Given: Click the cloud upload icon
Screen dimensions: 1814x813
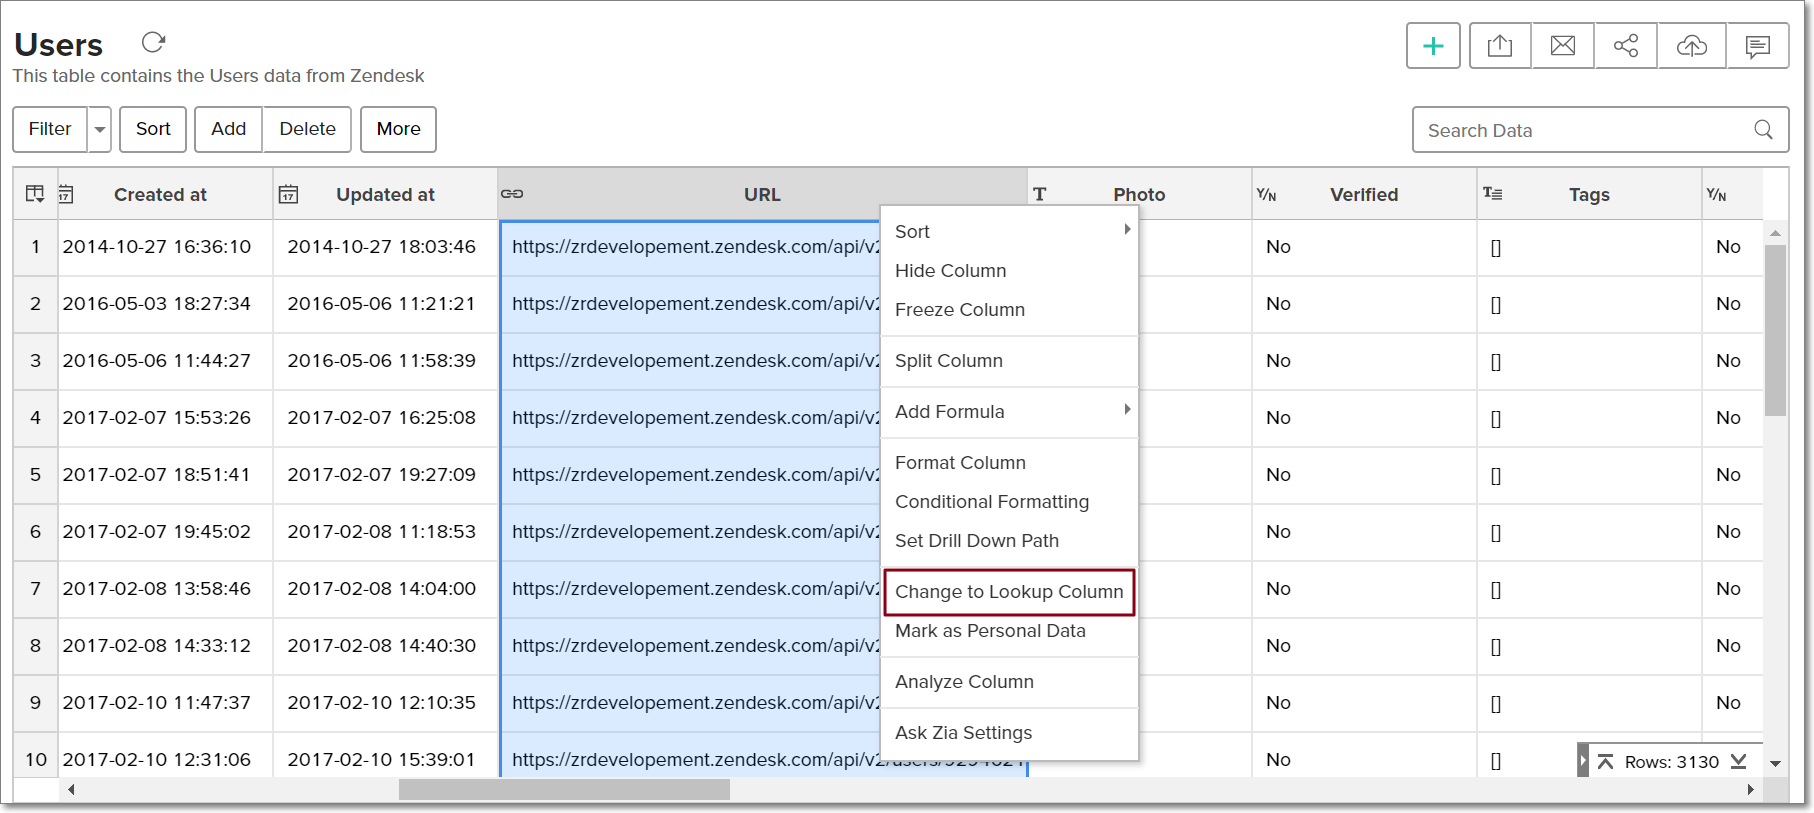Looking at the screenshot, I should (x=1691, y=46).
